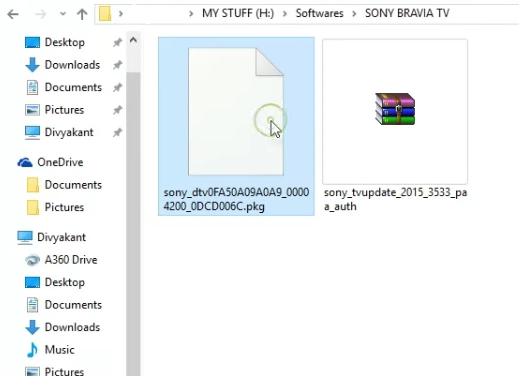Click the A360 Drive icon
This screenshot has height=376, width=519.
(x=32, y=260)
